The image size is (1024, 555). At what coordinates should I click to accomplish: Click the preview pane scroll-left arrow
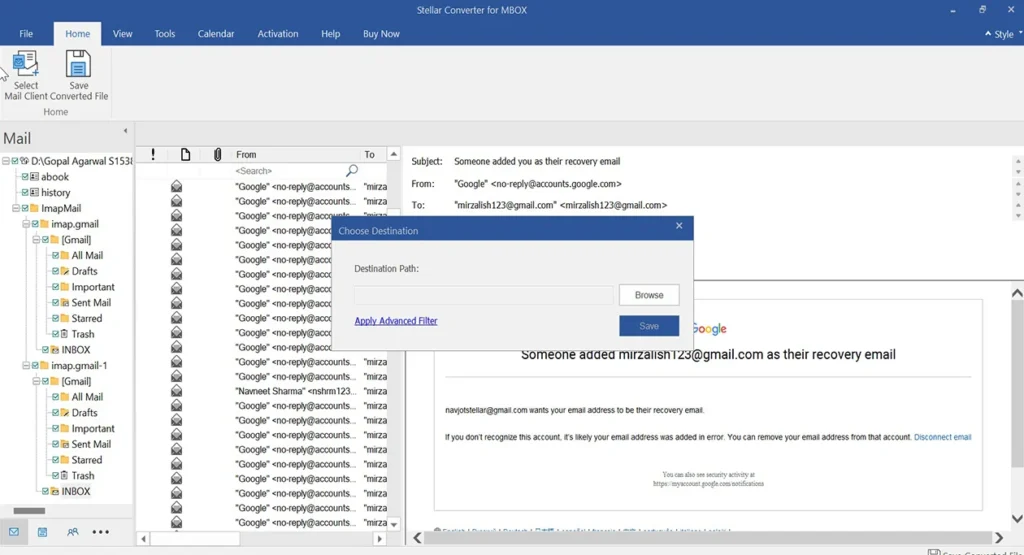pyautogui.click(x=418, y=537)
